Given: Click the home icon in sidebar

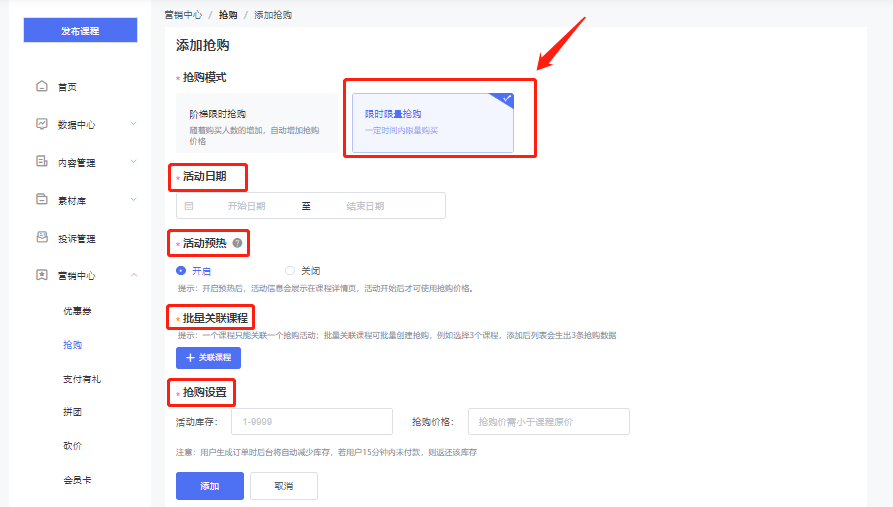Looking at the screenshot, I should pyautogui.click(x=41, y=87).
